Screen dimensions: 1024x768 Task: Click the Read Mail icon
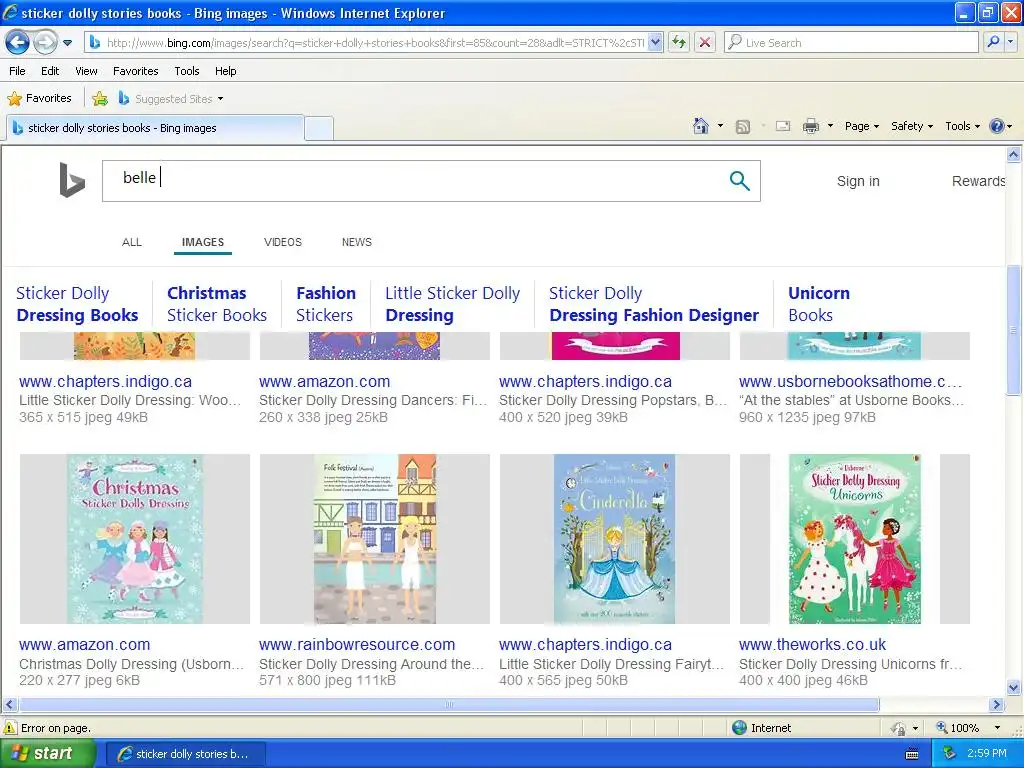pos(783,126)
